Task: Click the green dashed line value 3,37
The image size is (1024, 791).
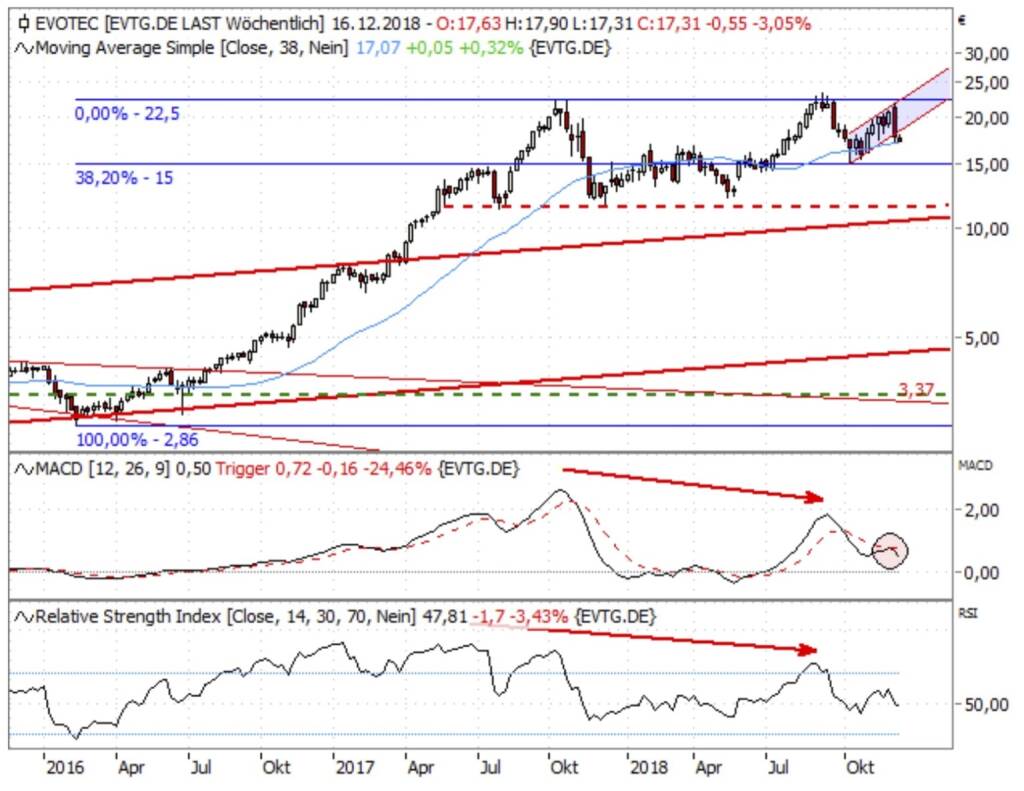Action: pos(916,390)
